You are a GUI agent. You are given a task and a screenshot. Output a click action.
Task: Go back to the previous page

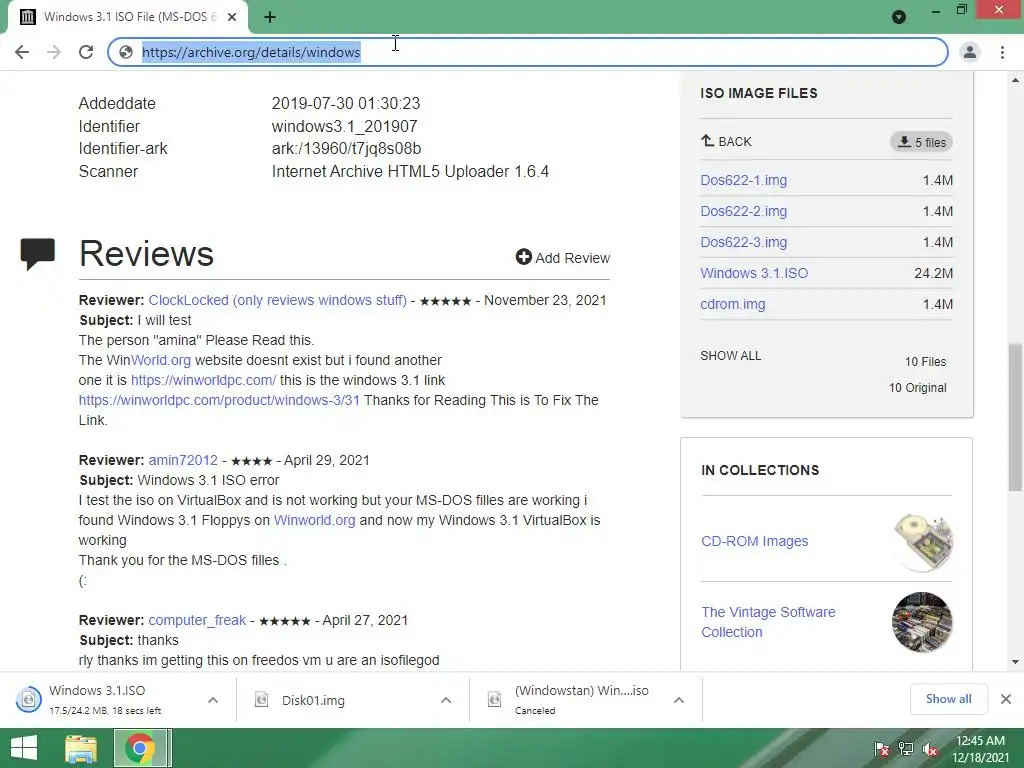pyautogui.click(x=22, y=52)
